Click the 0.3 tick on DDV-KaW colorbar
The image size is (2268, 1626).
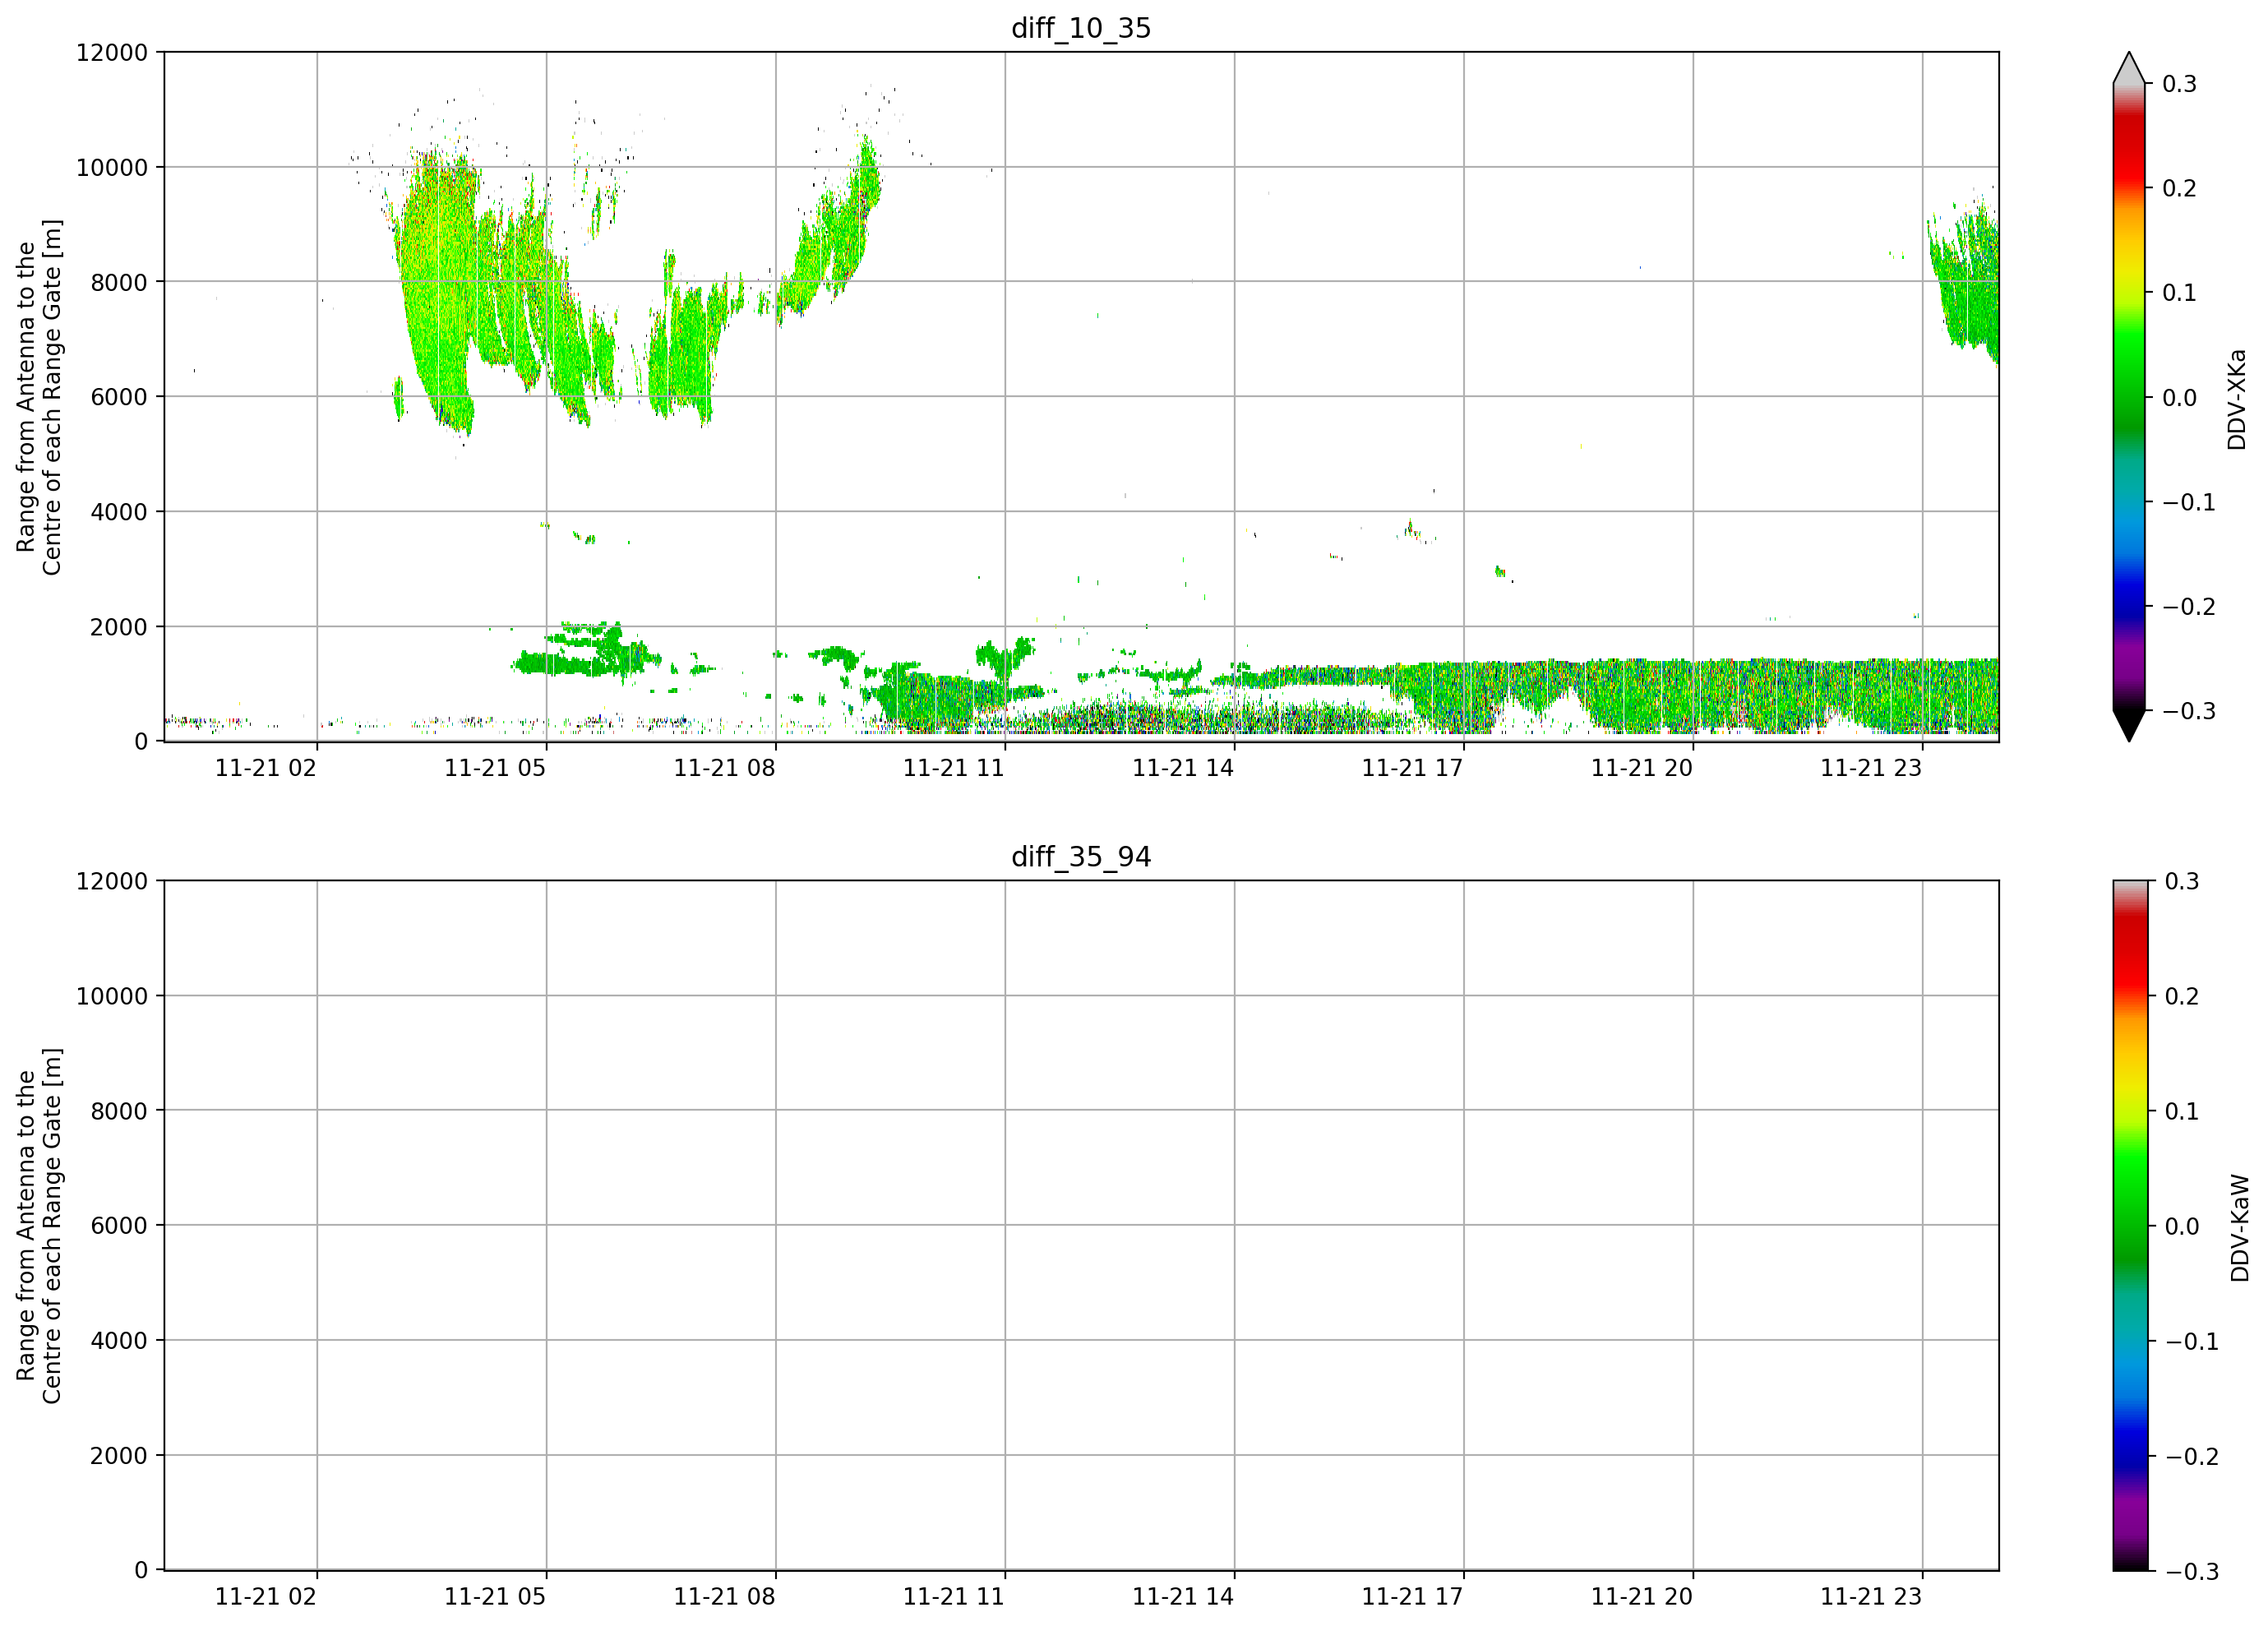coord(2182,881)
